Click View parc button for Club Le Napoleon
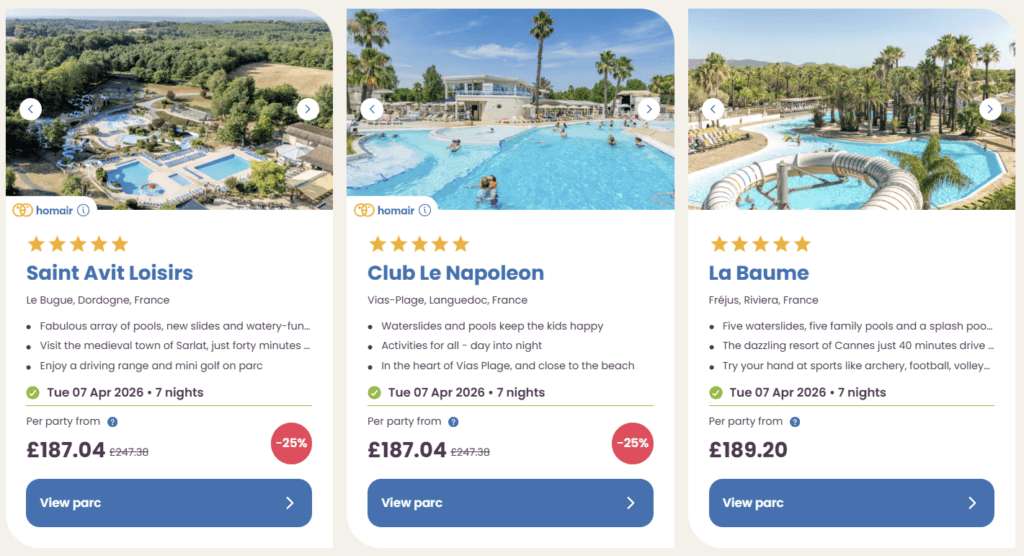The height and width of the screenshot is (556, 1024). 510,503
